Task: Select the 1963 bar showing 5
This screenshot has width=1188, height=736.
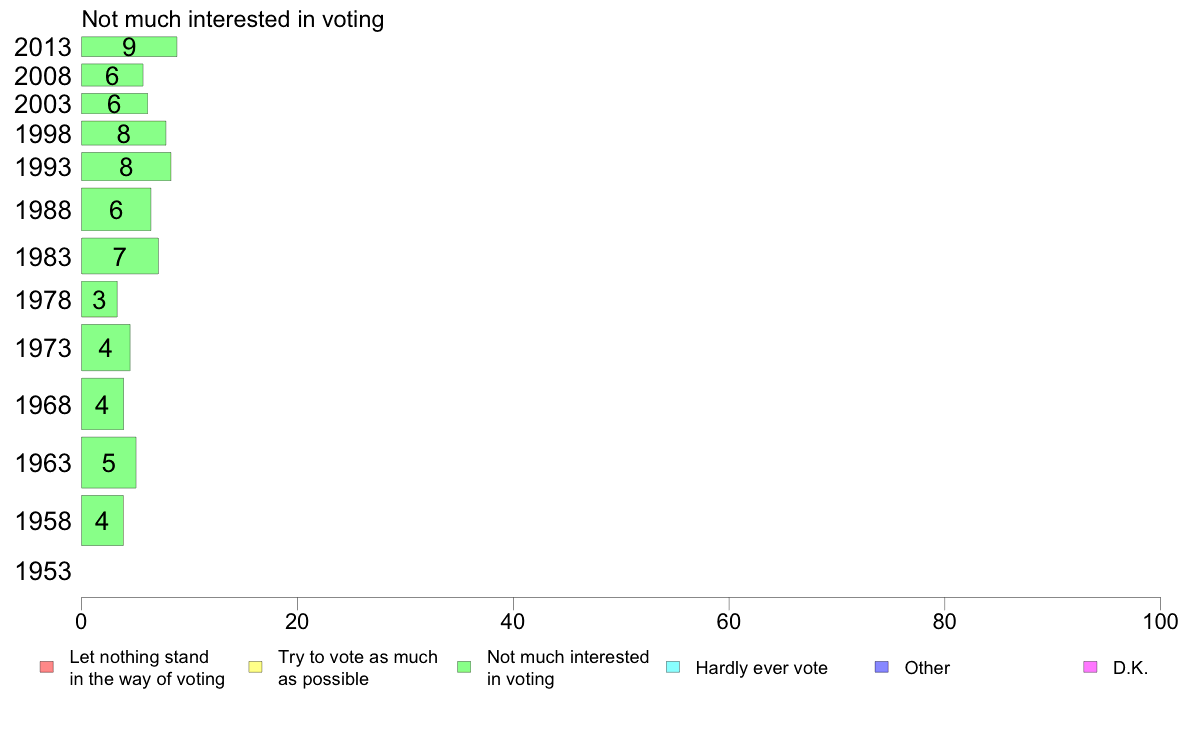Action: [x=108, y=462]
